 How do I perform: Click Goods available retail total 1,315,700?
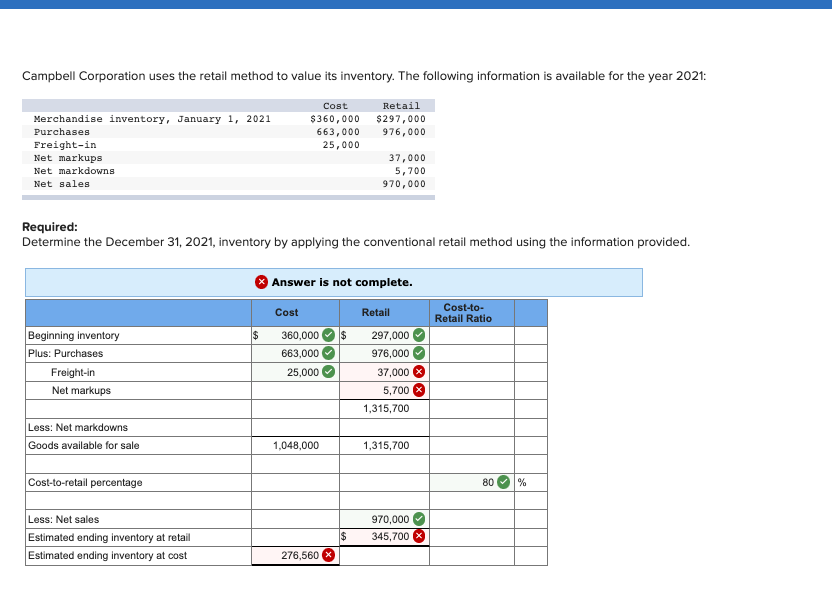(x=386, y=446)
